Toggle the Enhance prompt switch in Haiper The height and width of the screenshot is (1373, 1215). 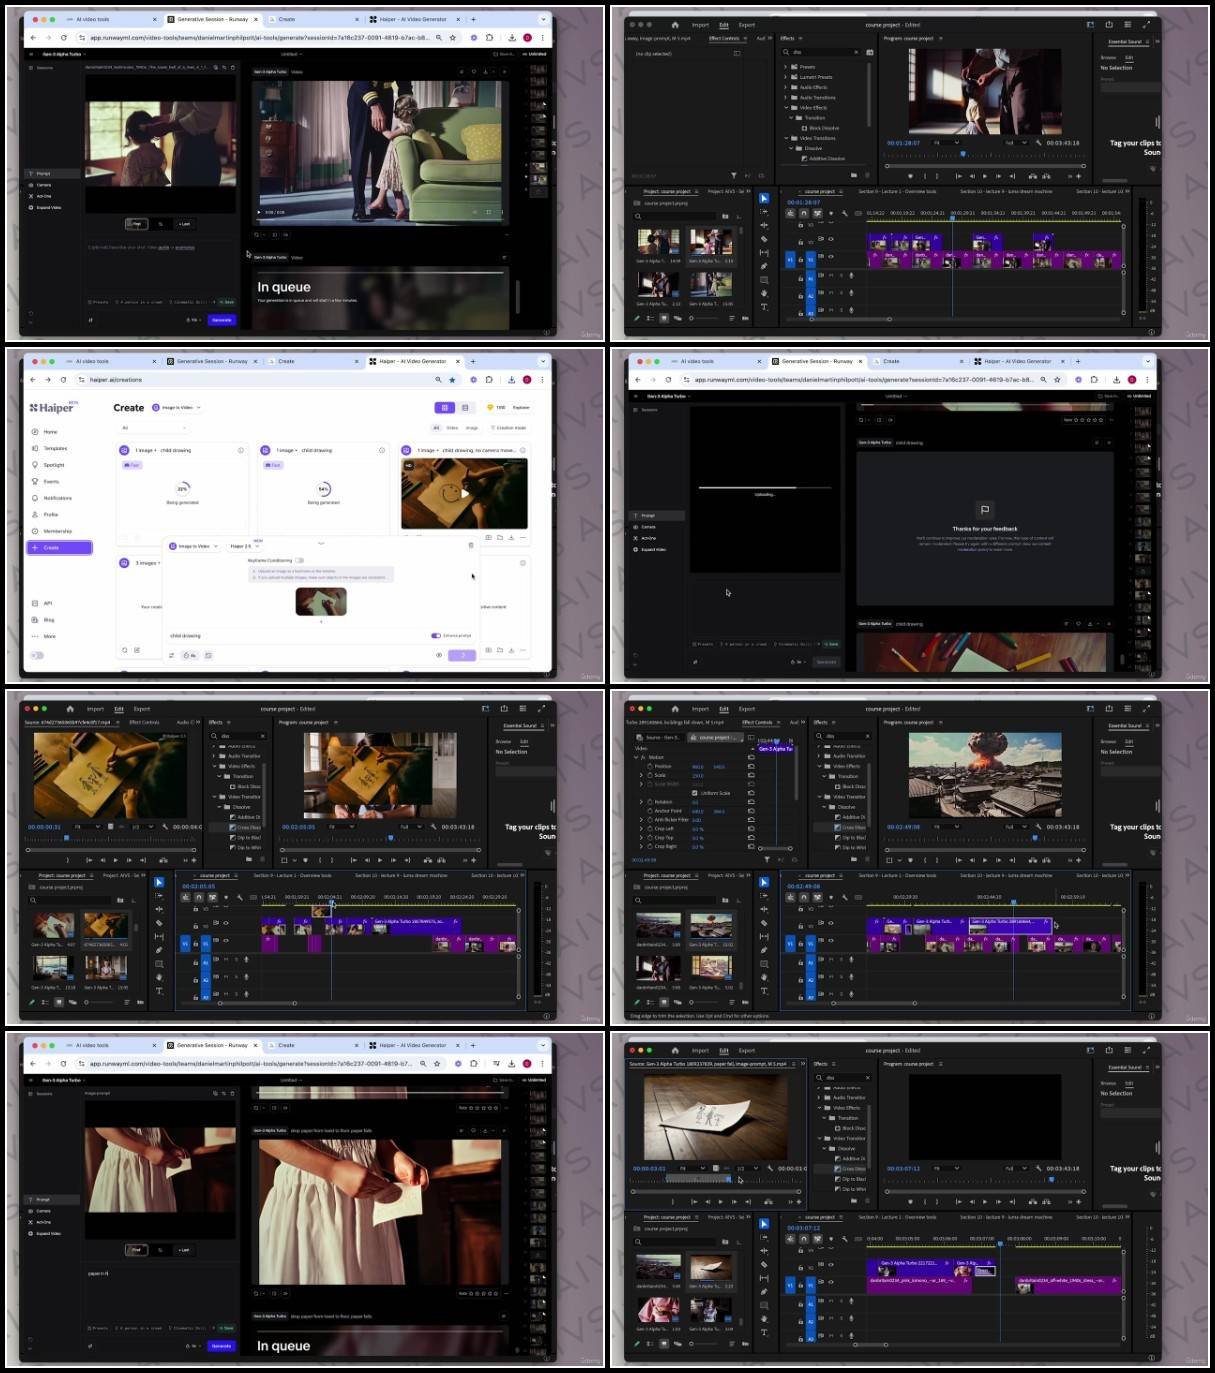436,635
